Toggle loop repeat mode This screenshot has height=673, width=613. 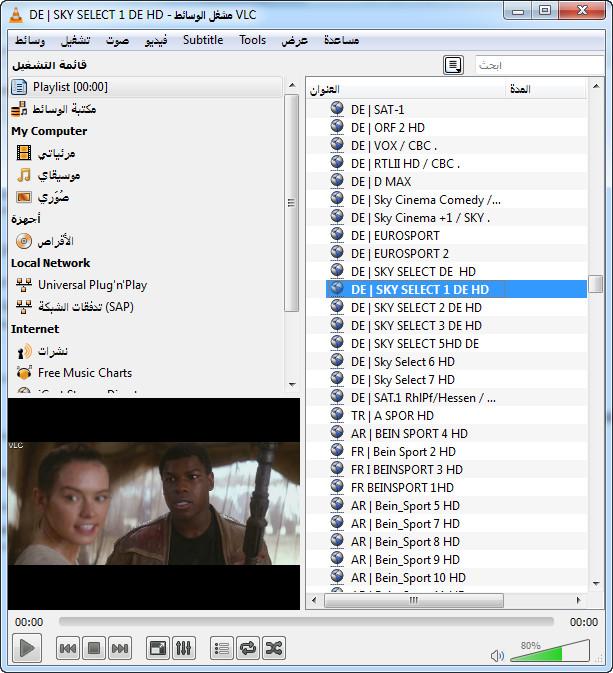248,648
